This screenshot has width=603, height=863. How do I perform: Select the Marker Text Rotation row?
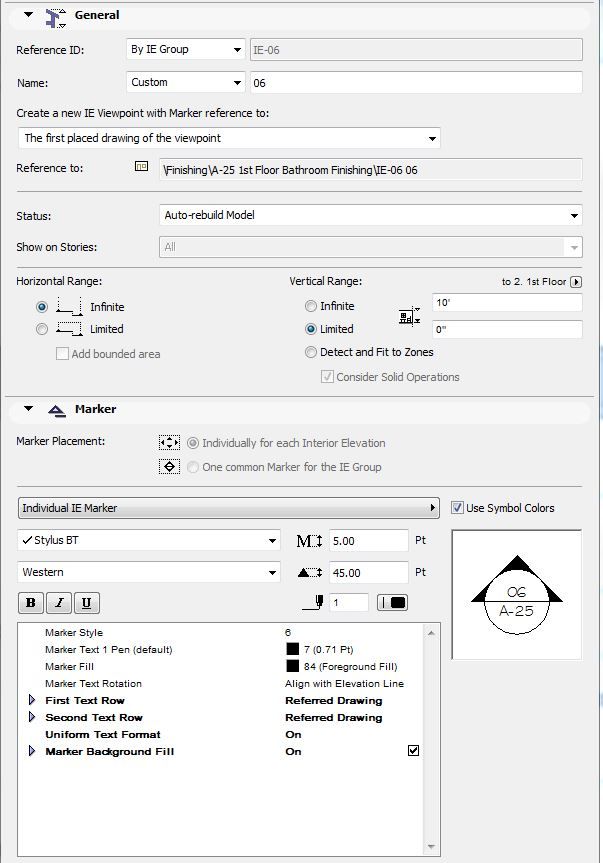pyautogui.click(x=222, y=684)
